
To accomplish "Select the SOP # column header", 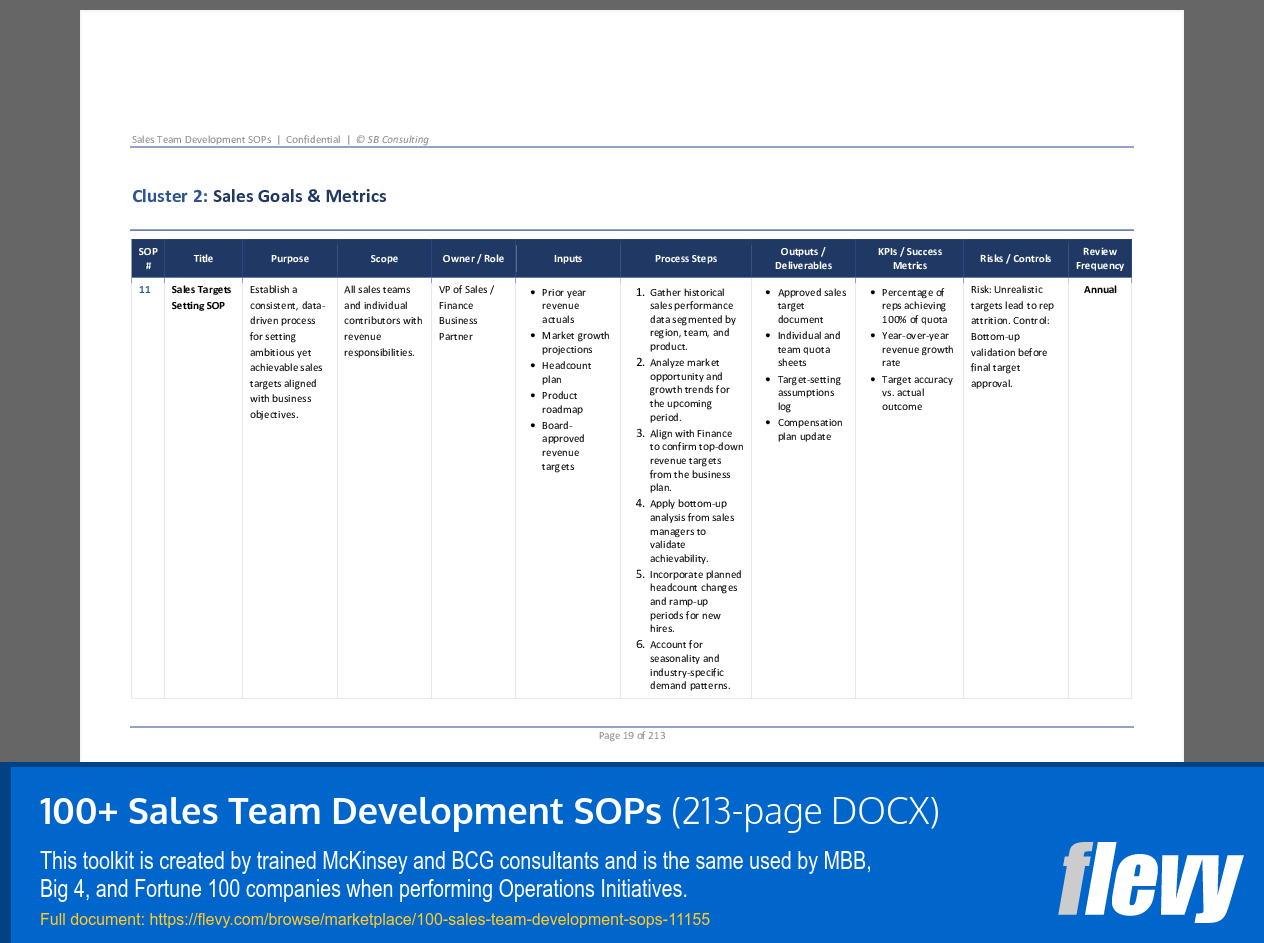I will [x=147, y=258].
